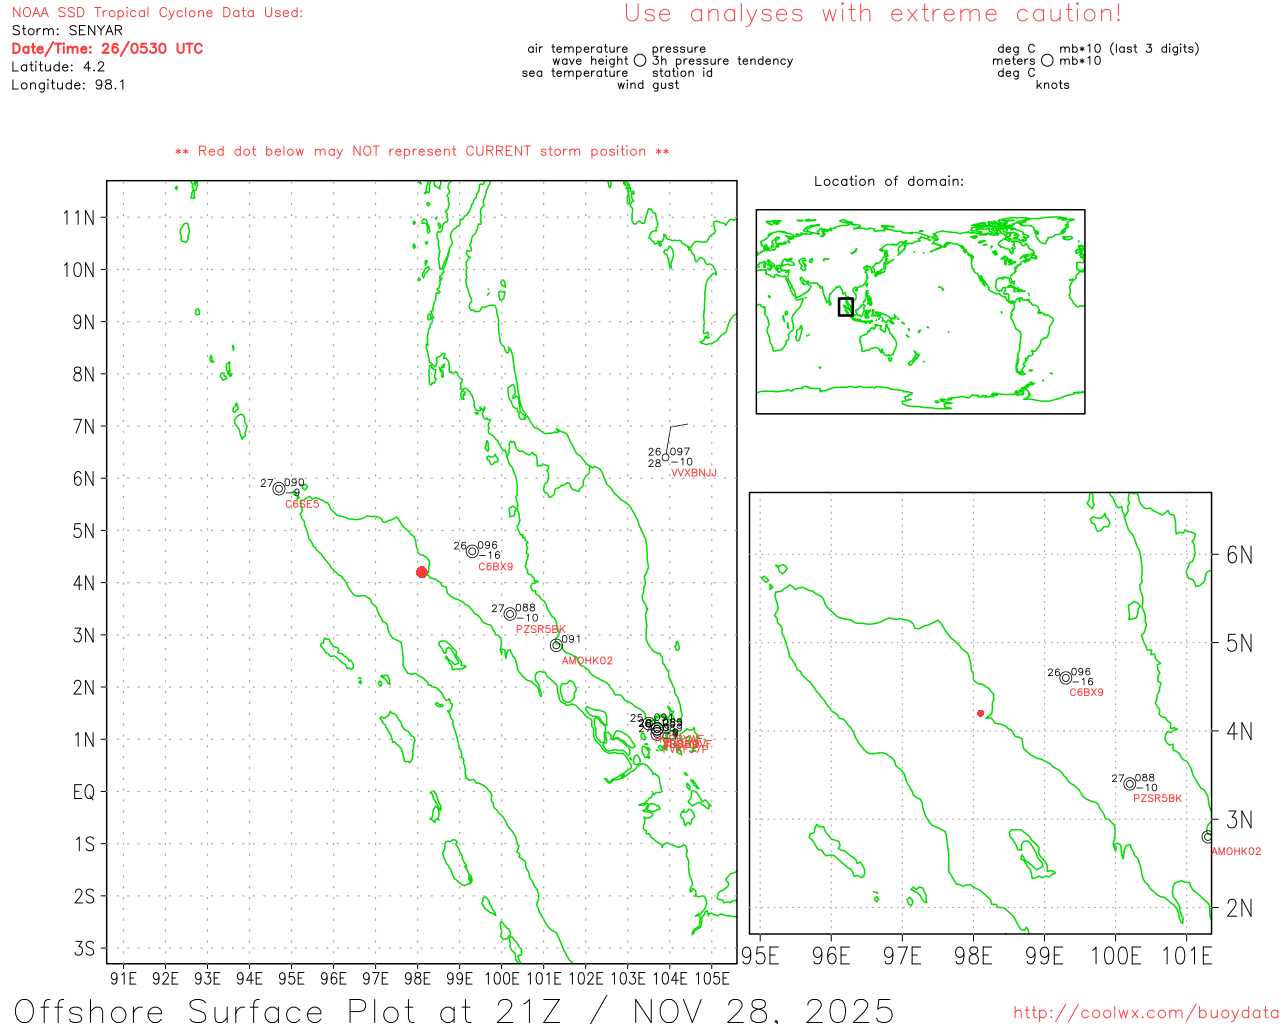Click the red storm position dot on main map
Viewport: 1280px width, 1024px height.
(422, 572)
